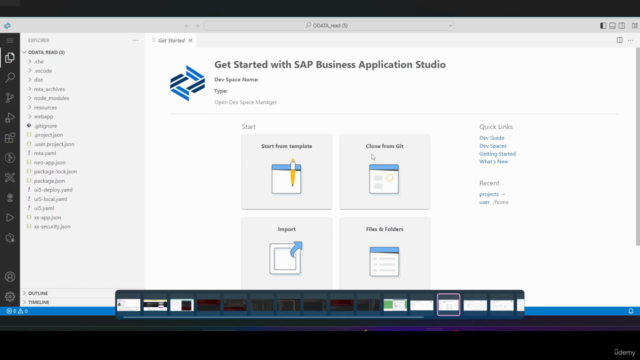This screenshot has height=360, width=640.
Task: Open the Accounts icon in activity bar
Action: click(10, 277)
